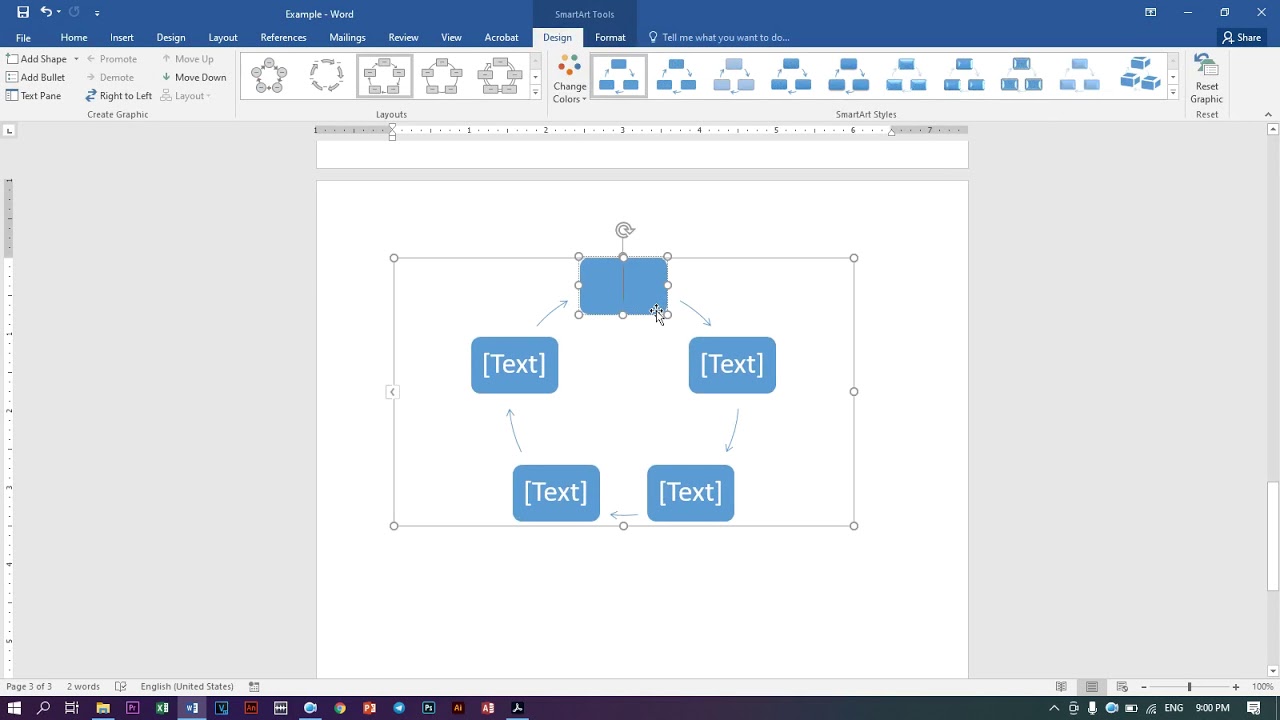Select the last 3-D SmartArt style thumbnail
This screenshot has width=1280, height=720.
(x=1139, y=76)
